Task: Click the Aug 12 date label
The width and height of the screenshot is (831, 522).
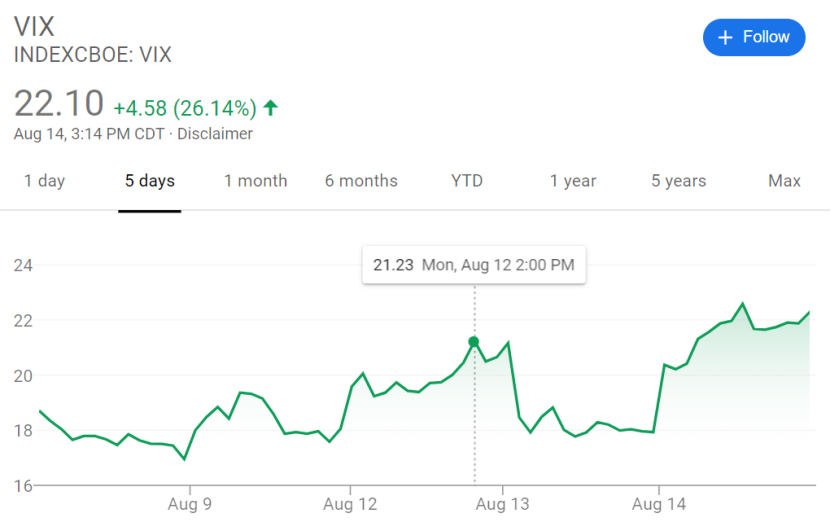Action: tap(352, 504)
